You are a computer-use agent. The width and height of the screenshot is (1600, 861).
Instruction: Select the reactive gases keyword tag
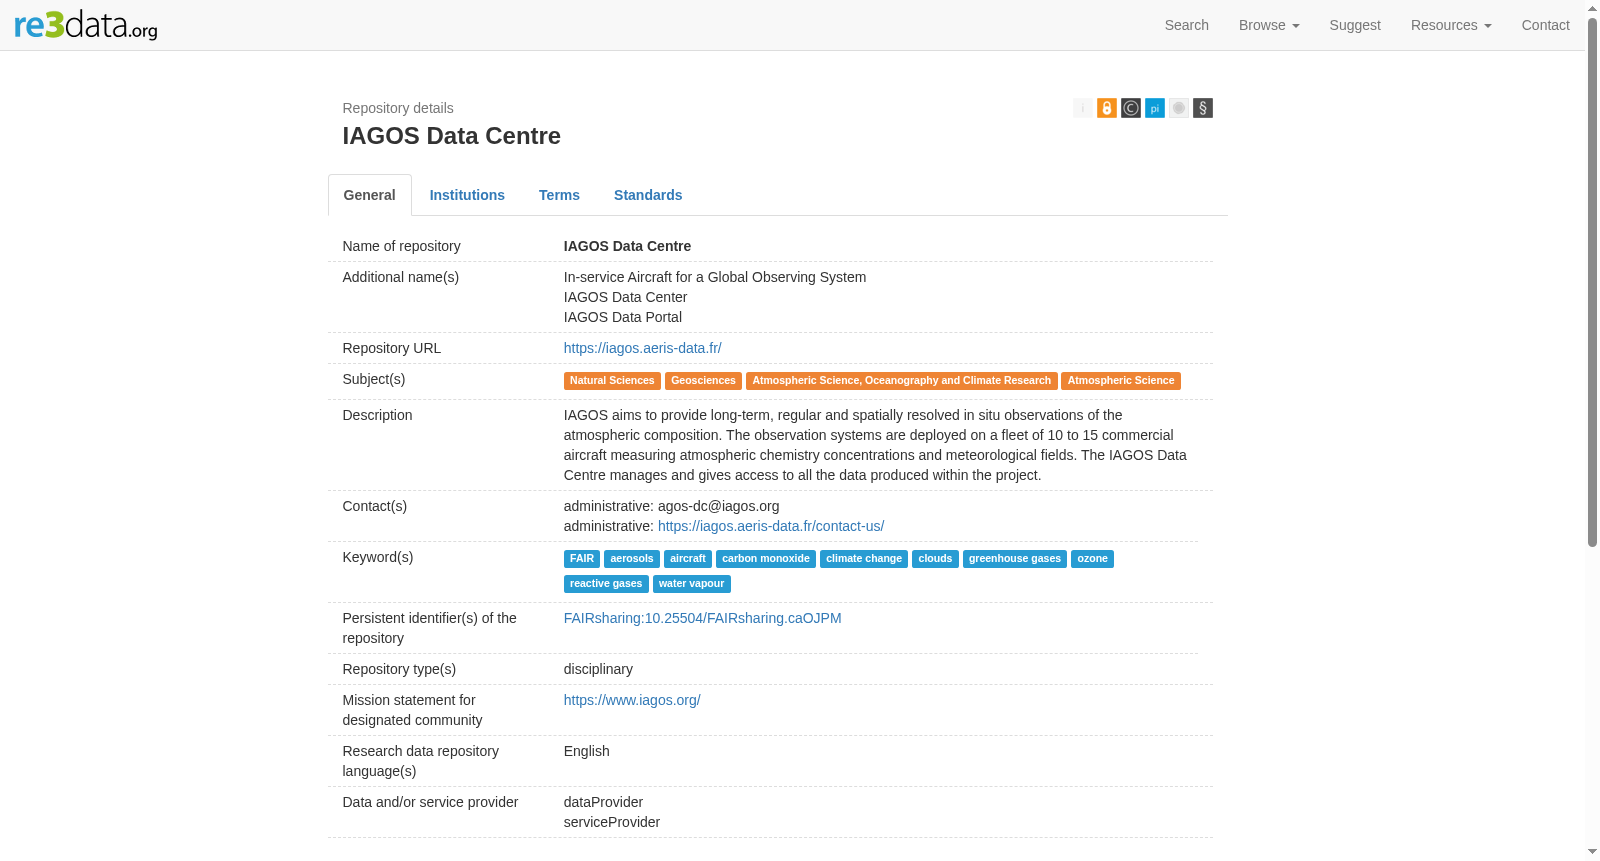coord(606,584)
